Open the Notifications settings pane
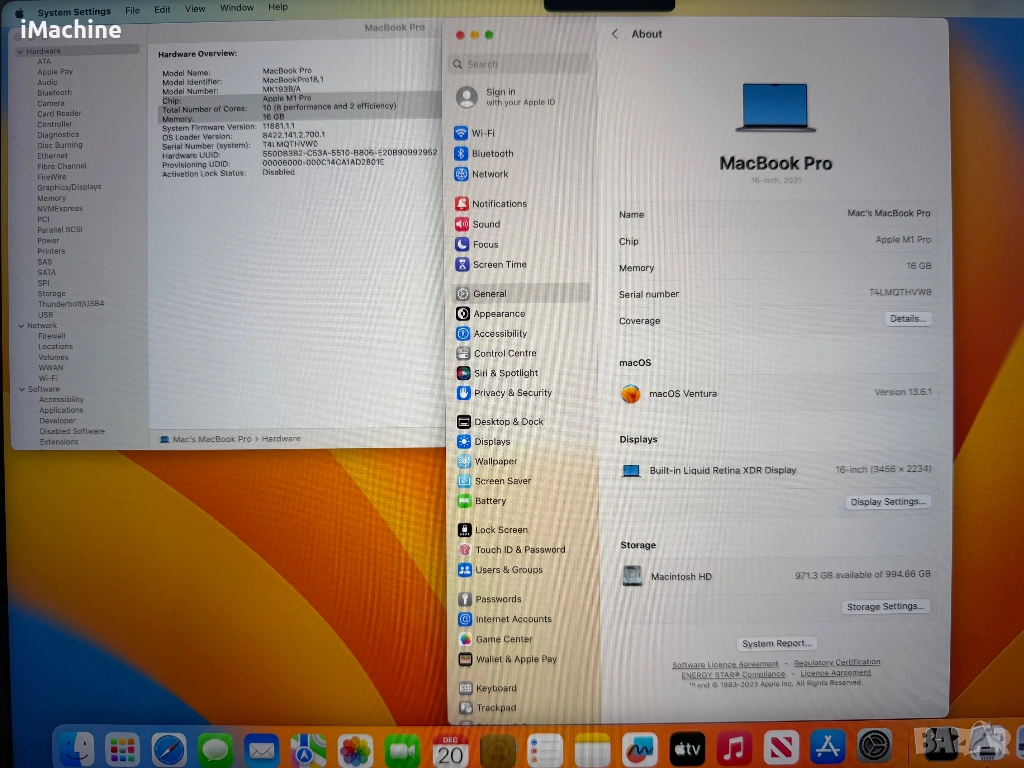 pos(499,204)
